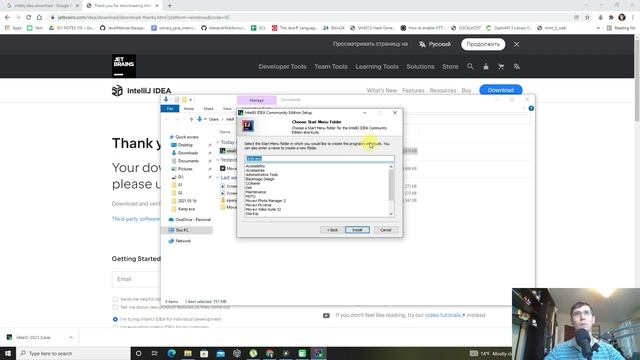Open Solutions menu on JetBrains site
This screenshot has height=360, width=640.
(x=420, y=67)
